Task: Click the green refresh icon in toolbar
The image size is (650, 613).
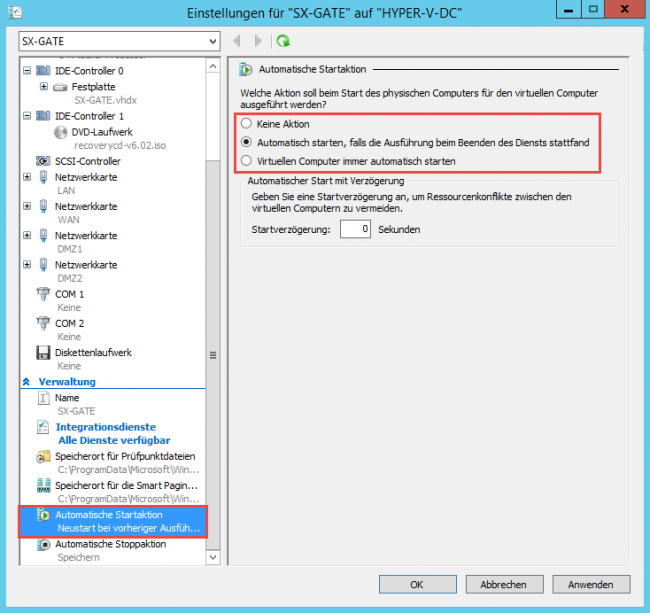Action: pos(284,41)
